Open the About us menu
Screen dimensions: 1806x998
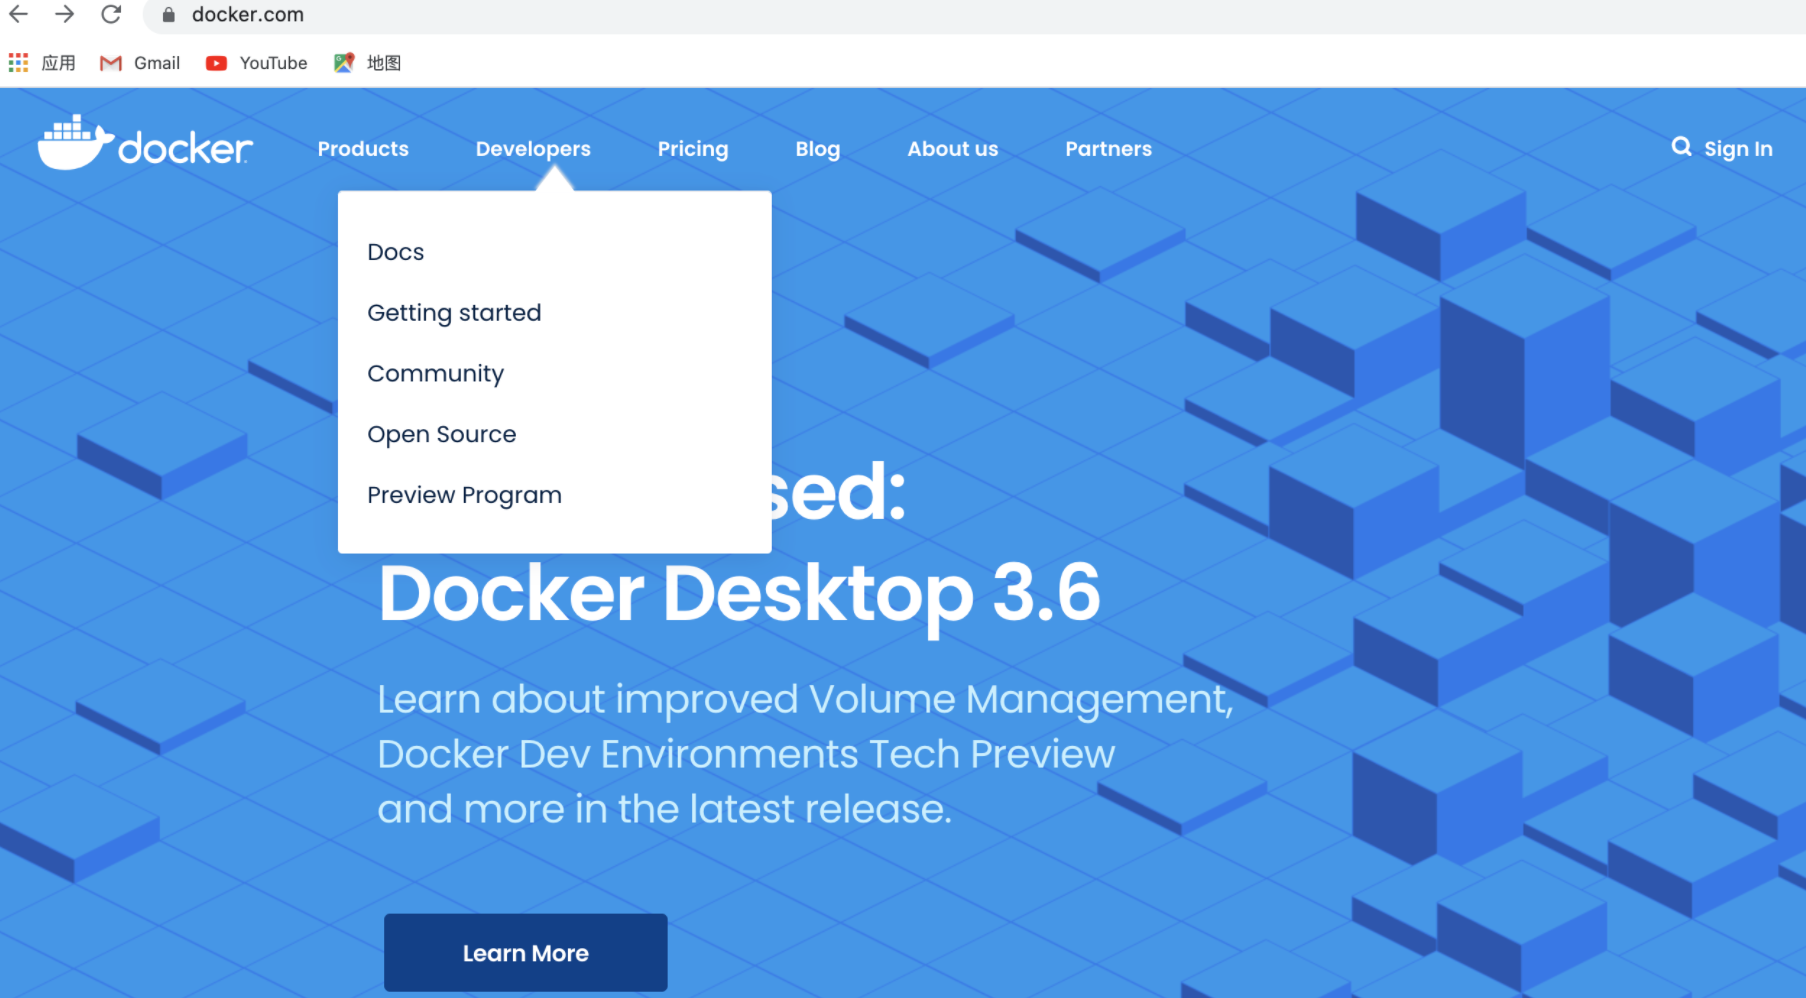[953, 149]
